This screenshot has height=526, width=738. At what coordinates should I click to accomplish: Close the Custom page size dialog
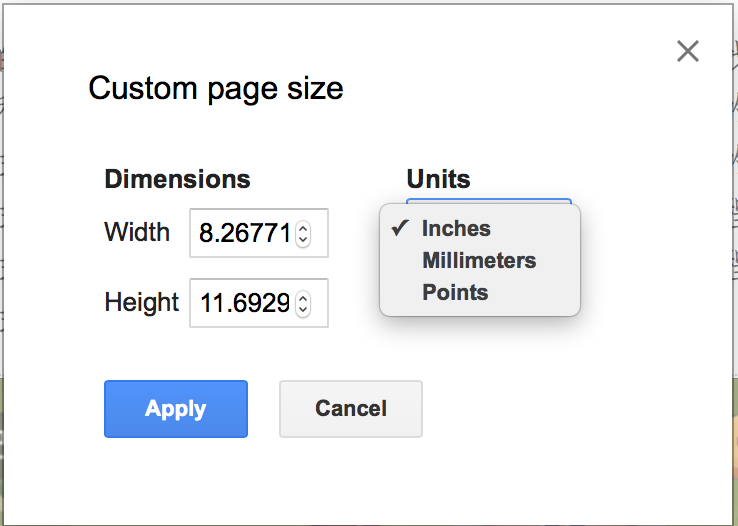[x=688, y=51]
